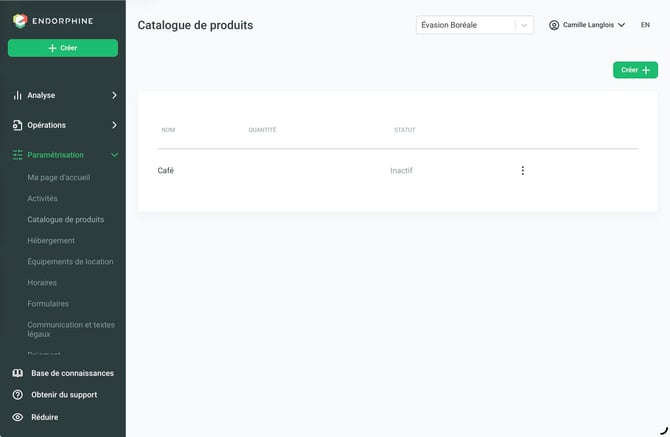Click the Opérations document icon

coord(17,125)
